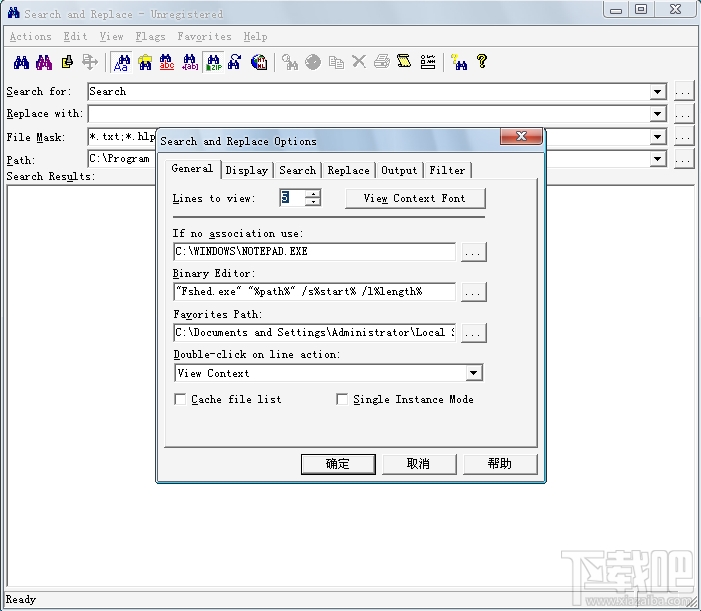Click the Replace with text field
Viewport: 701px width, 611px height.
pos(369,114)
